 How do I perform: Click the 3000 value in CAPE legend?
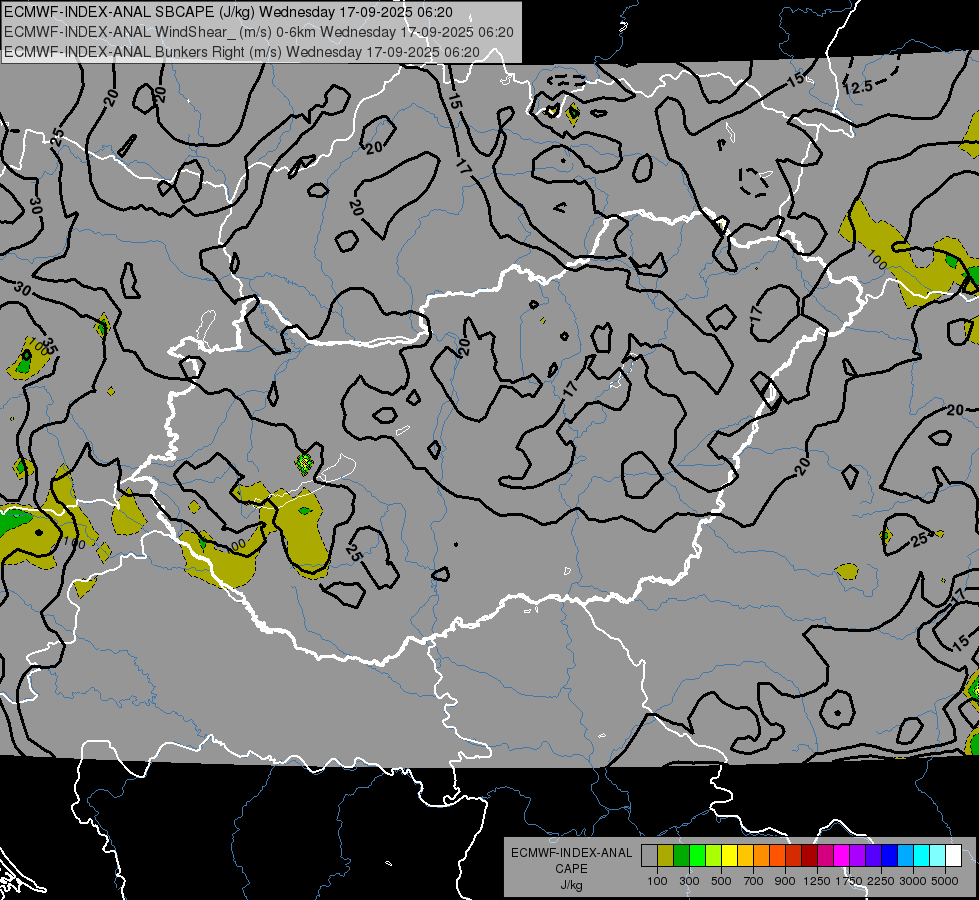913,881
